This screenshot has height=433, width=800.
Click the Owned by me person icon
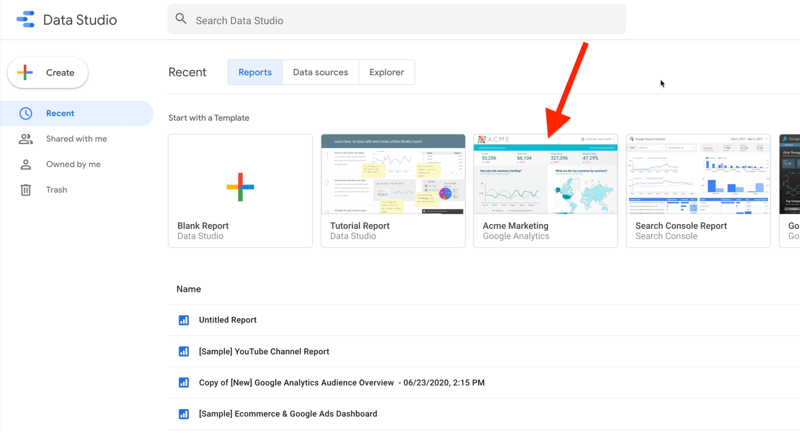tap(26, 164)
